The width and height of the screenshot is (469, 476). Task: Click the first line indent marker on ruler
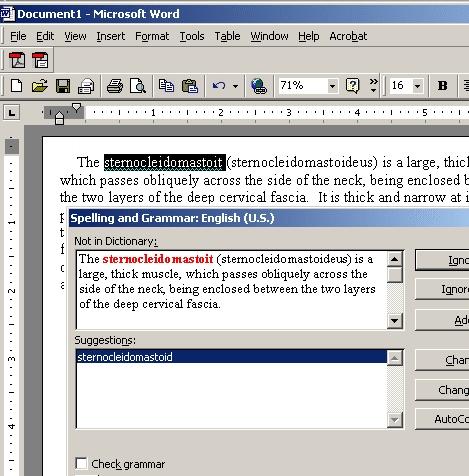[x=76, y=107]
